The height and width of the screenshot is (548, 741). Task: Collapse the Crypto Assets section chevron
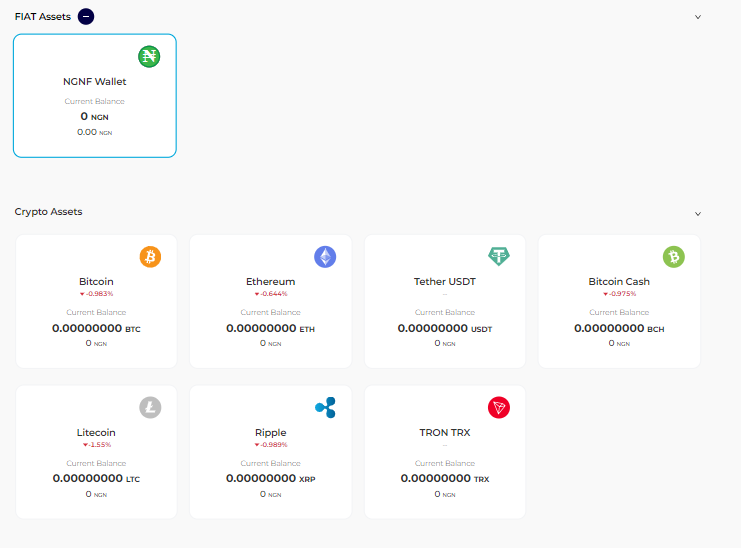point(698,214)
